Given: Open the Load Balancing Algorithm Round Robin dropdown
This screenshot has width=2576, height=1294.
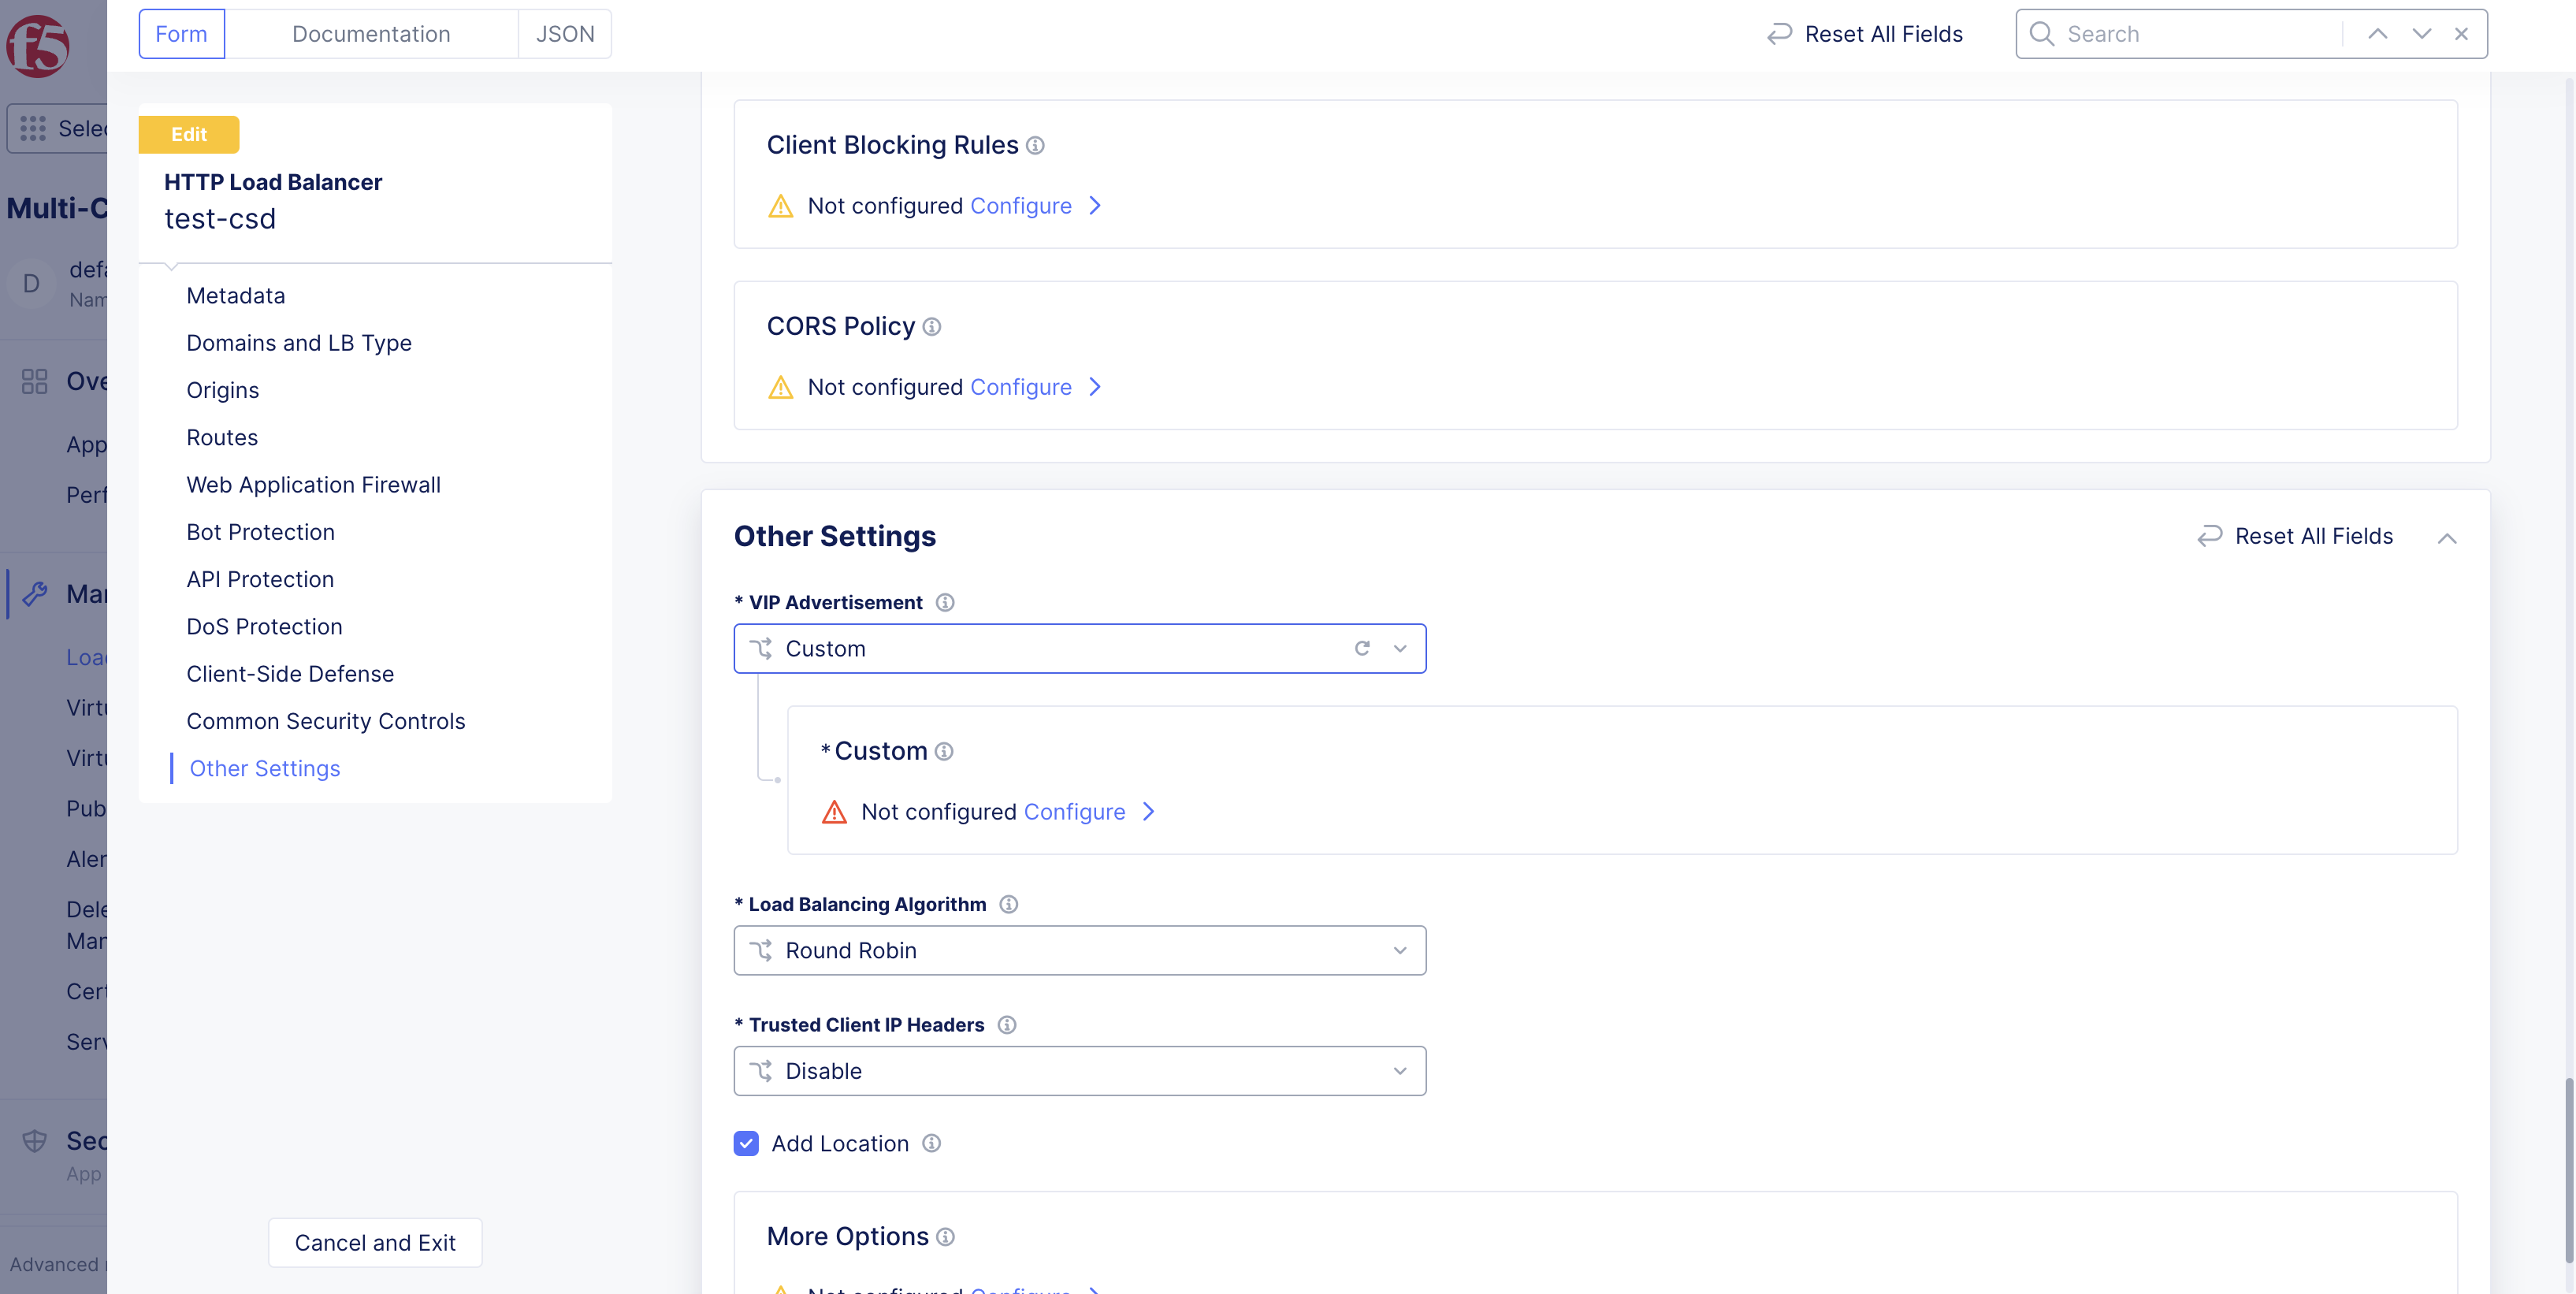Looking at the screenshot, I should click(x=1079, y=950).
